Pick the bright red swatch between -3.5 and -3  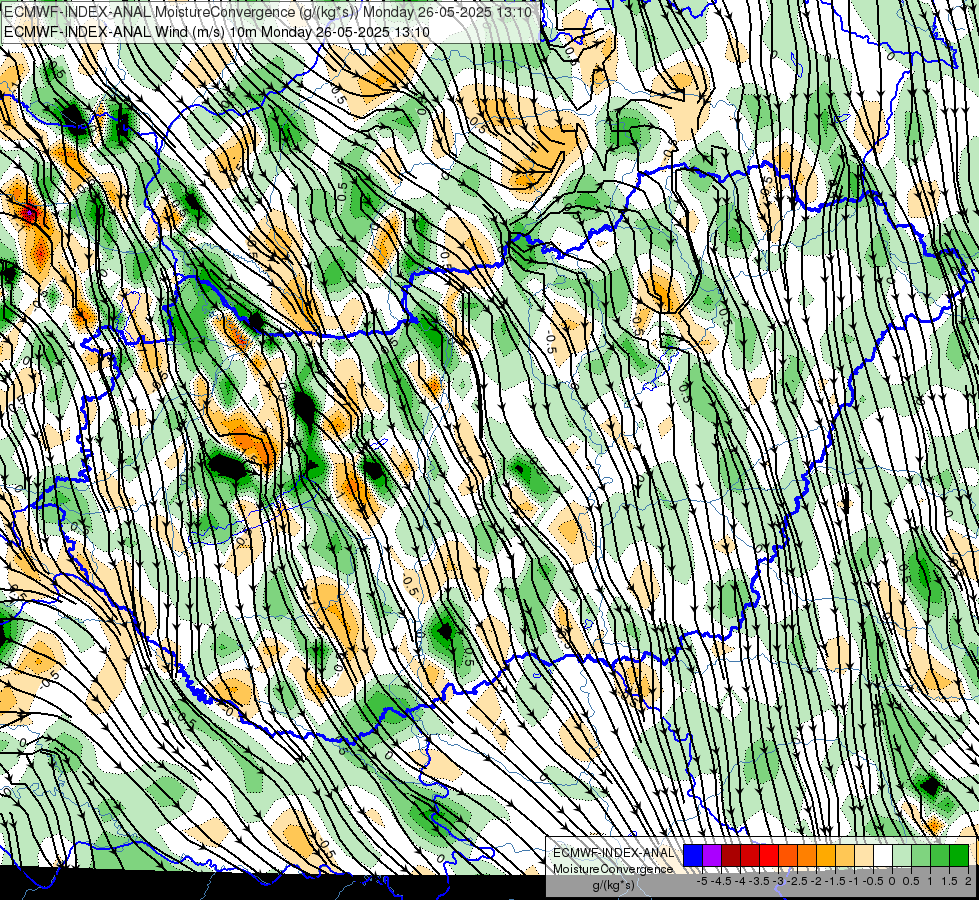tap(769, 855)
